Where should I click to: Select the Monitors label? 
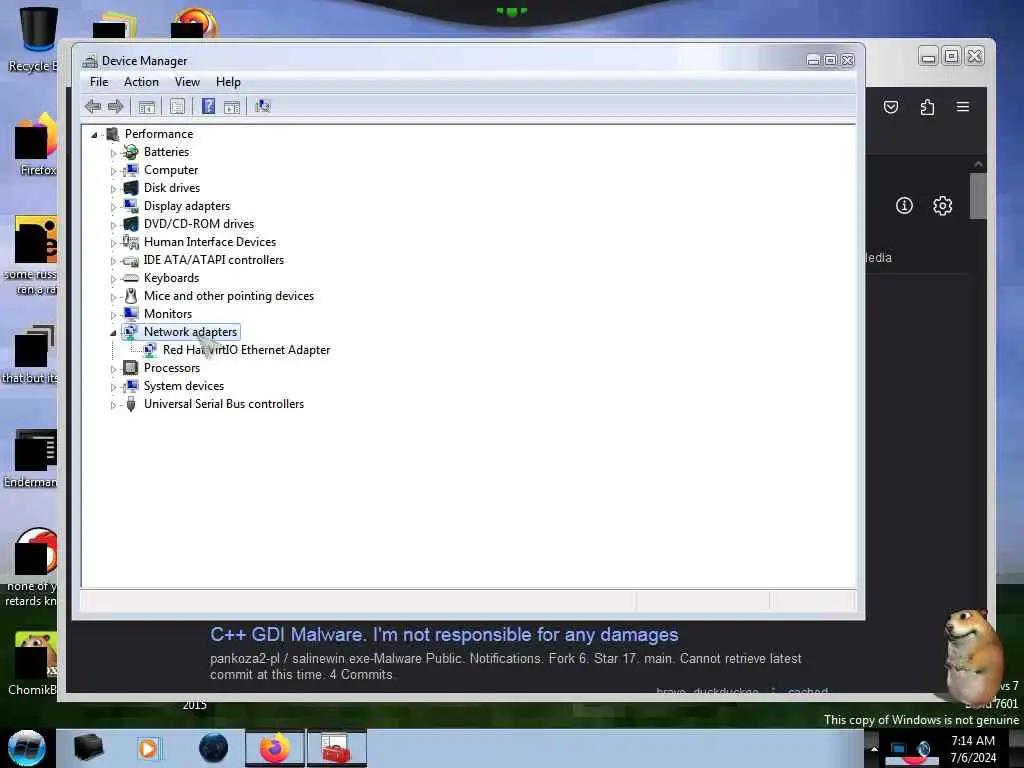[168, 314]
